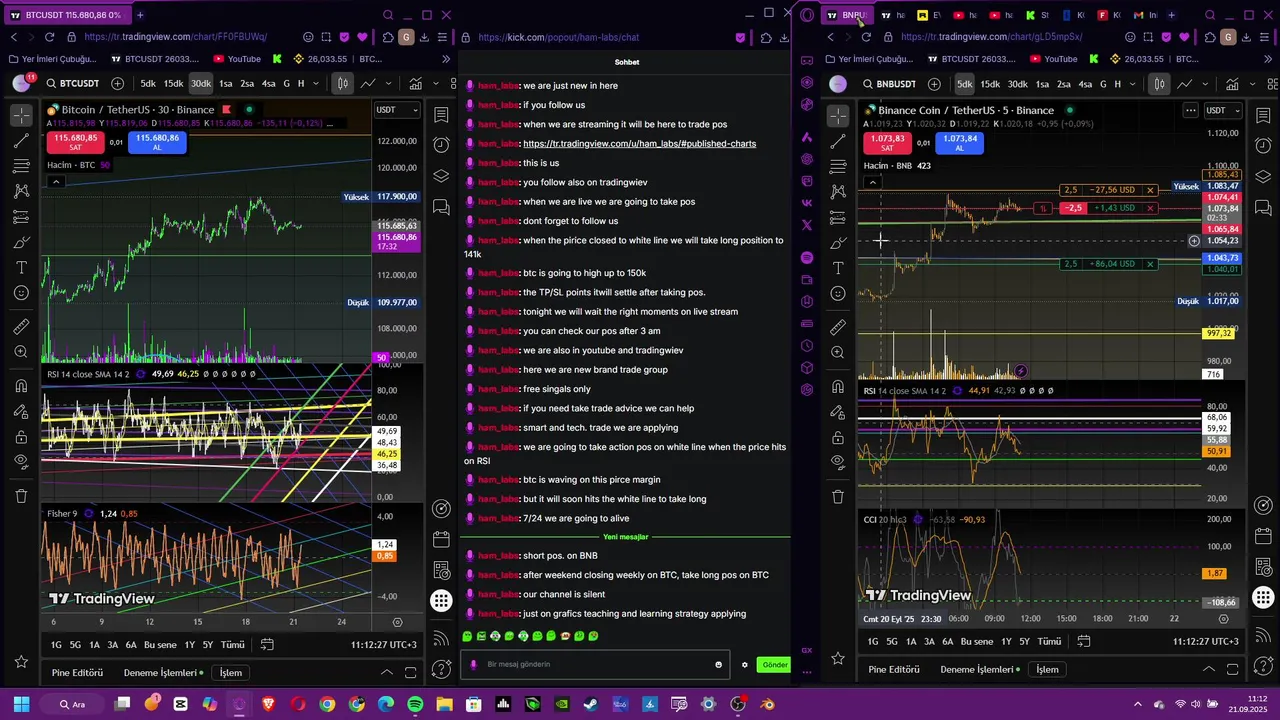Close the -27,56 USD order line

tap(1150, 190)
